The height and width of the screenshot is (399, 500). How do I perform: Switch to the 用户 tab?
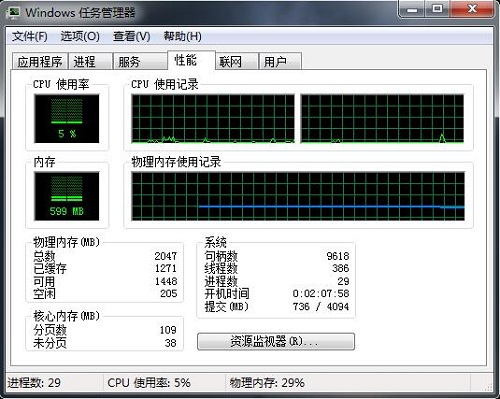[x=281, y=61]
